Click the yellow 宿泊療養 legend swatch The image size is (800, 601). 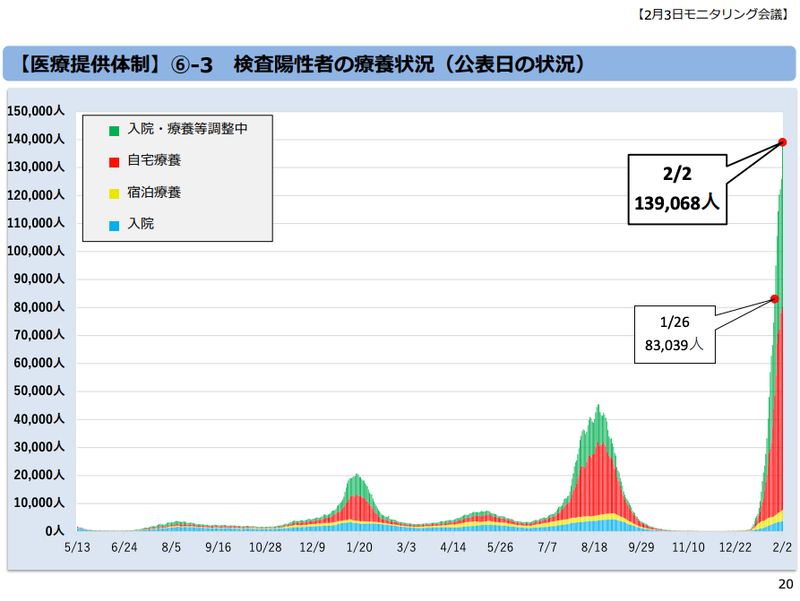(115, 193)
